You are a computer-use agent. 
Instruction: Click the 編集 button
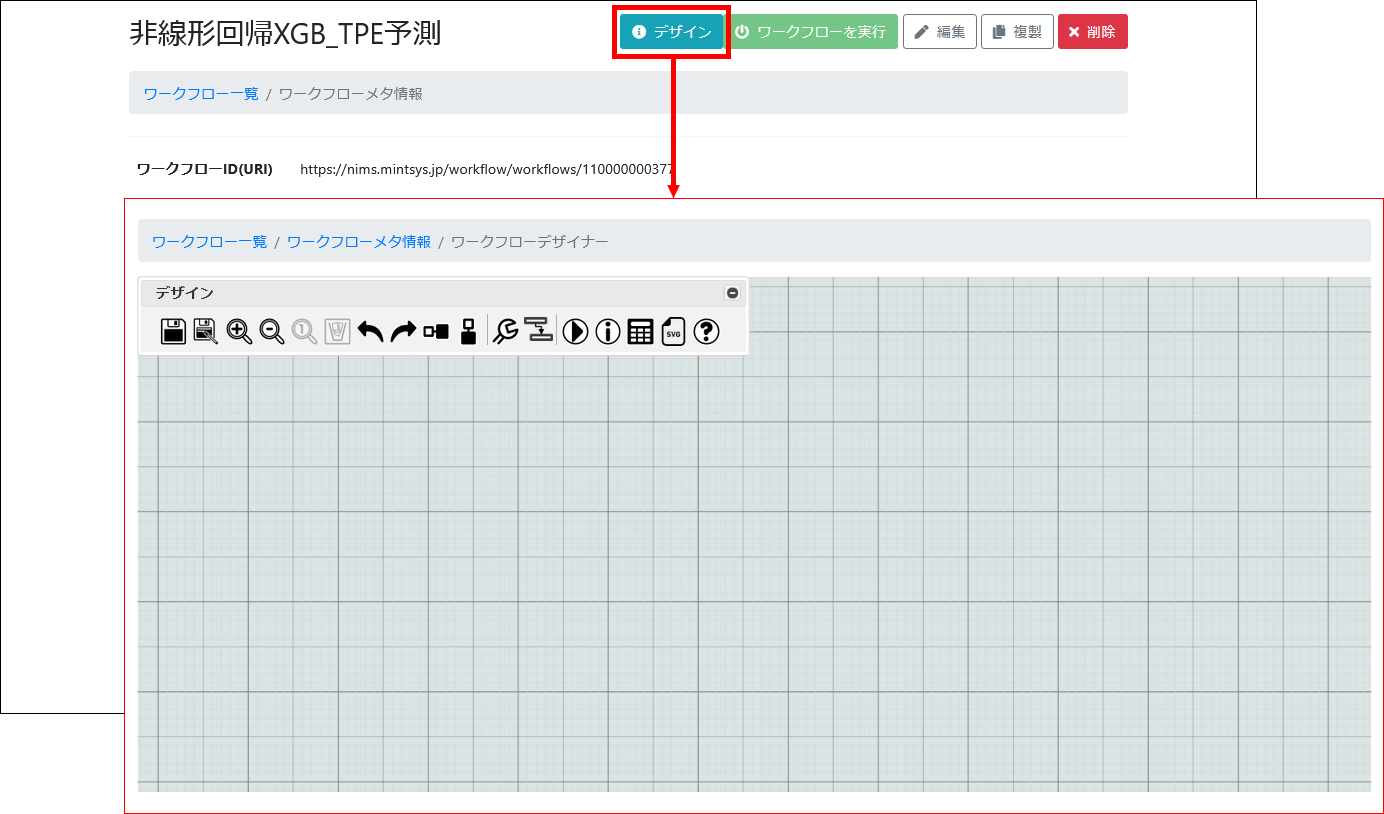coord(939,32)
